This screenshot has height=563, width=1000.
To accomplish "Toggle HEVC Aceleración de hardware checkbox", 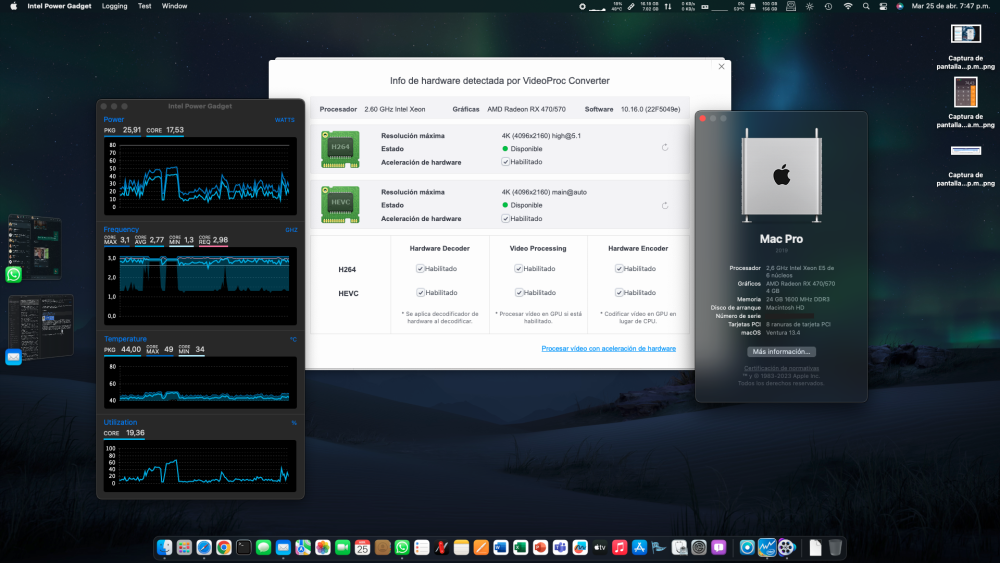I will [505, 219].
